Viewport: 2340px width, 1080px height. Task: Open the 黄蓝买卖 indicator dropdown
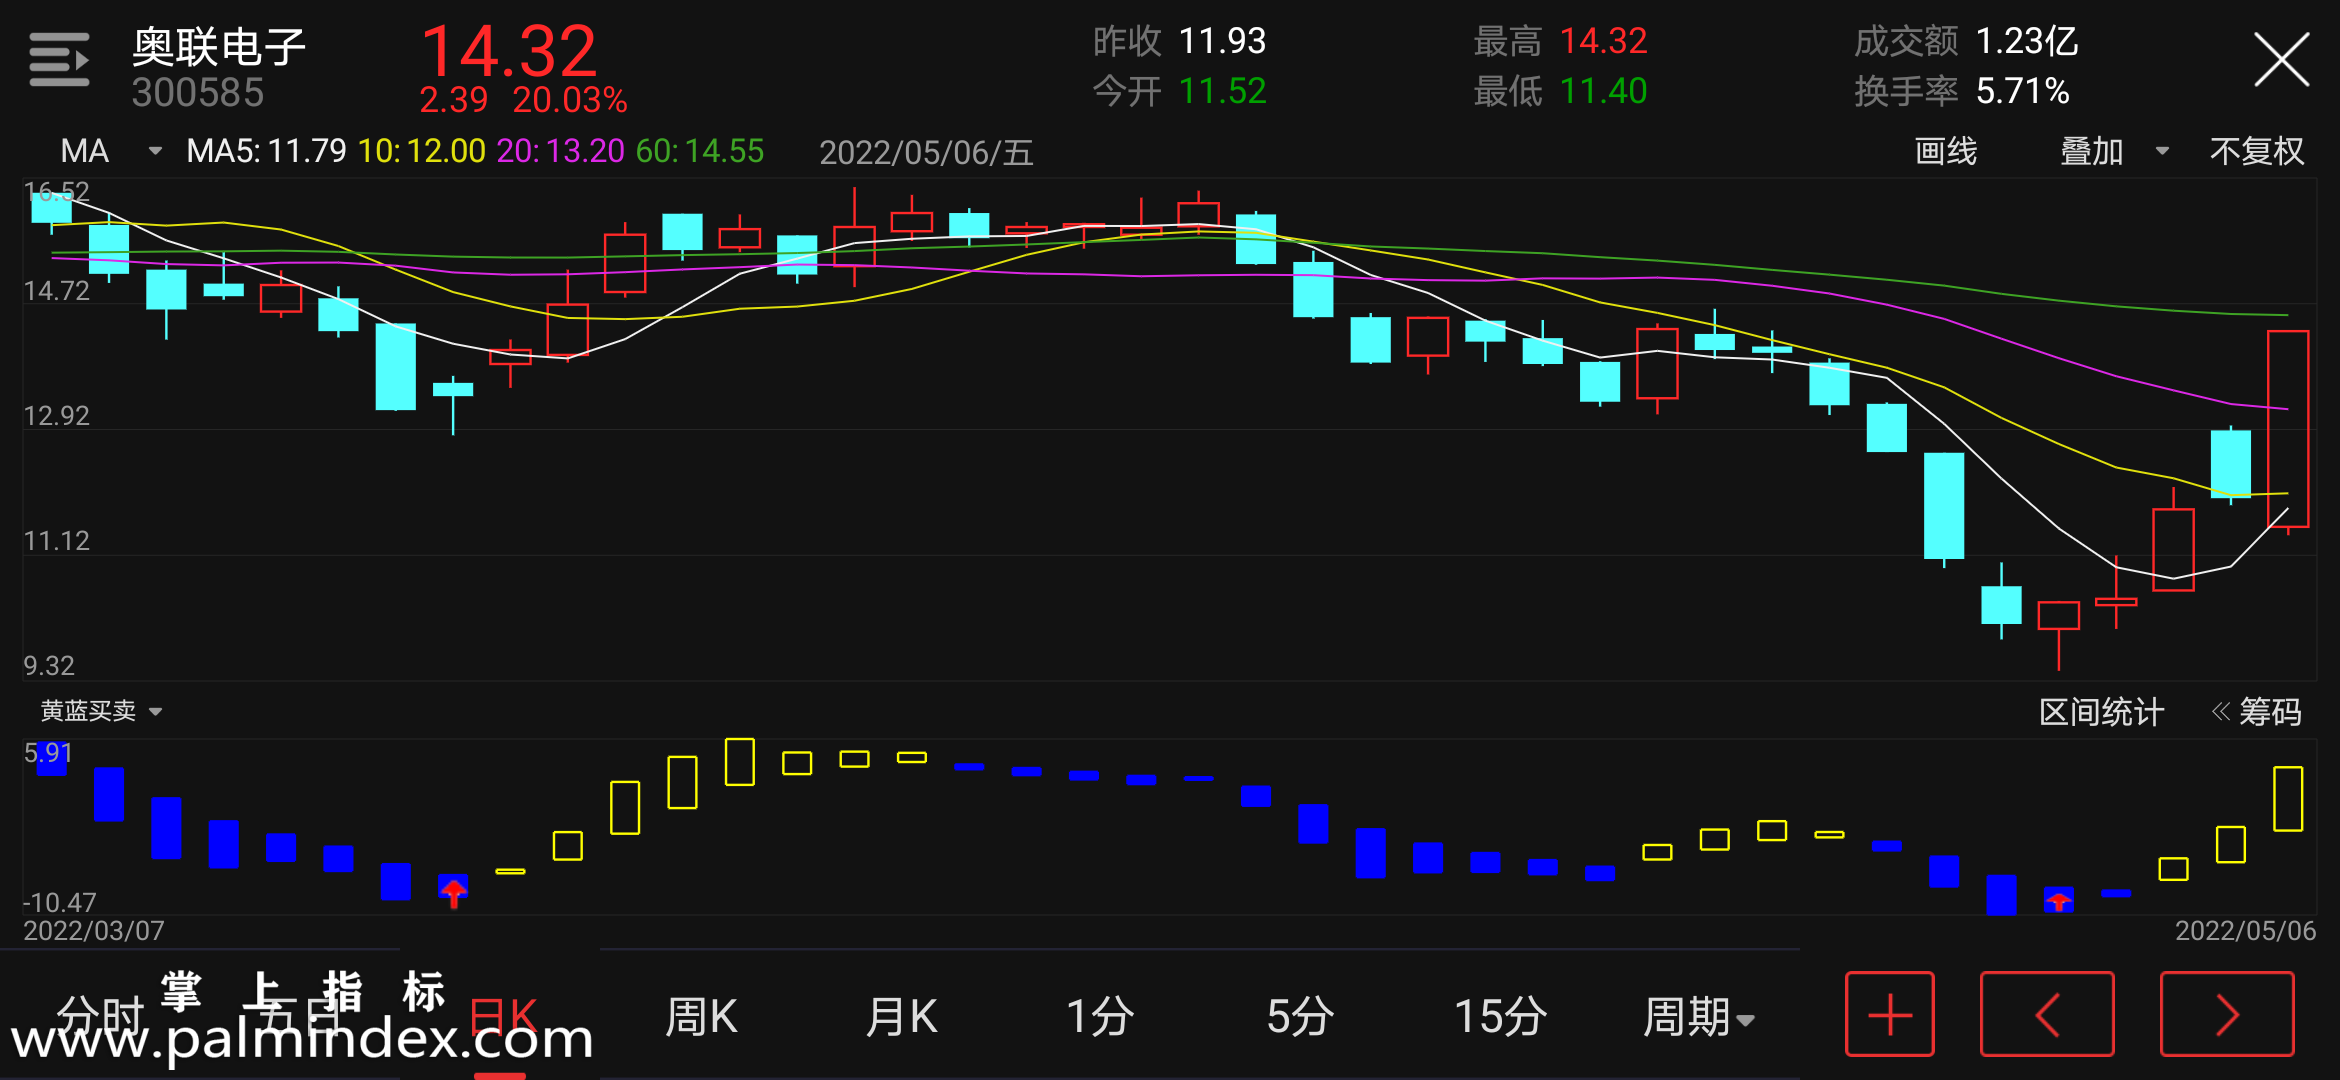101,711
